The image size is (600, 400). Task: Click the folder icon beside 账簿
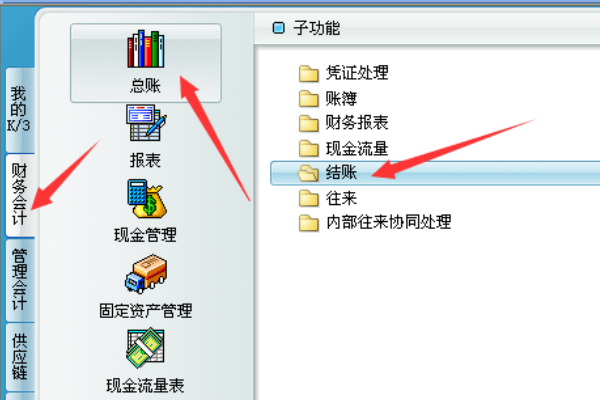308,98
